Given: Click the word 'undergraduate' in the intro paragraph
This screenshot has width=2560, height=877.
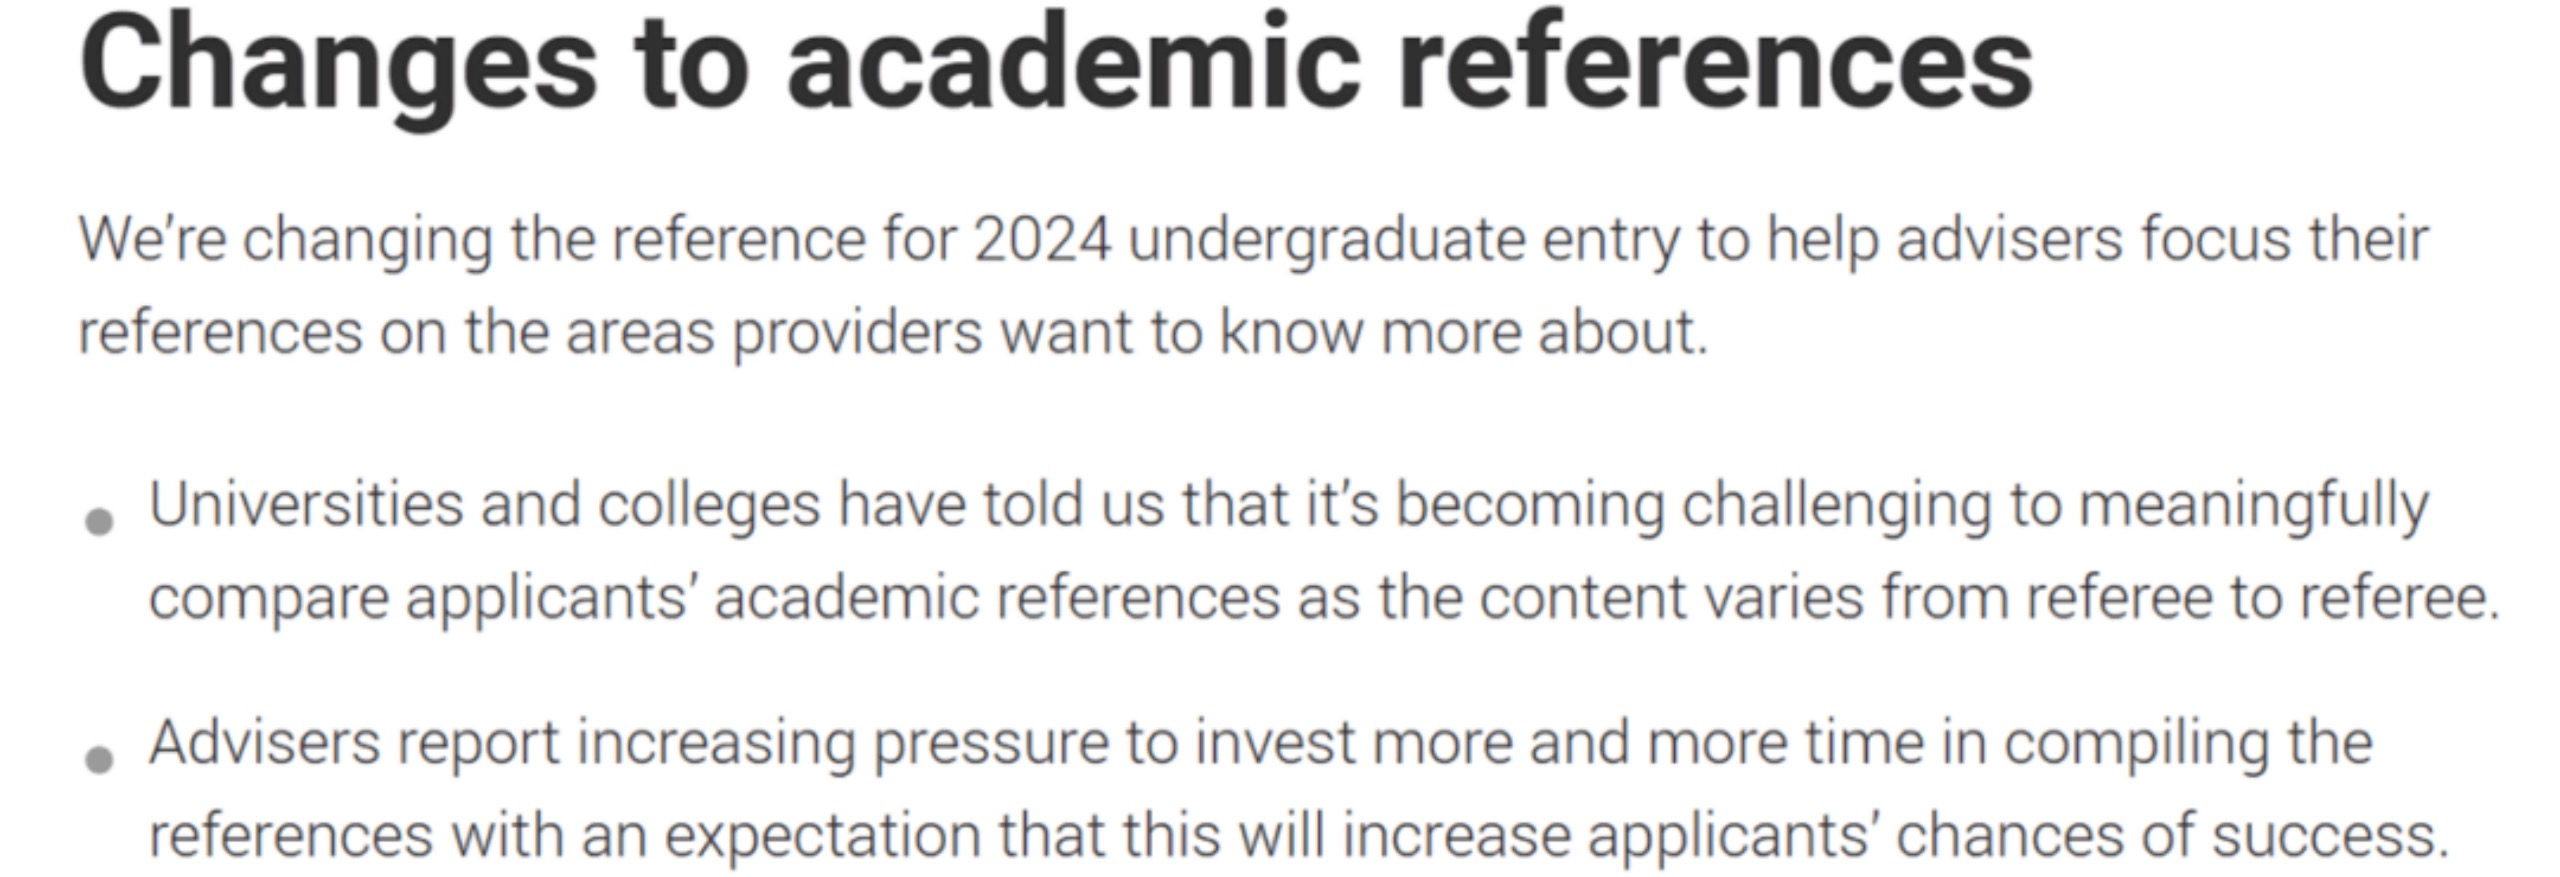Looking at the screenshot, I should coord(1326,240).
